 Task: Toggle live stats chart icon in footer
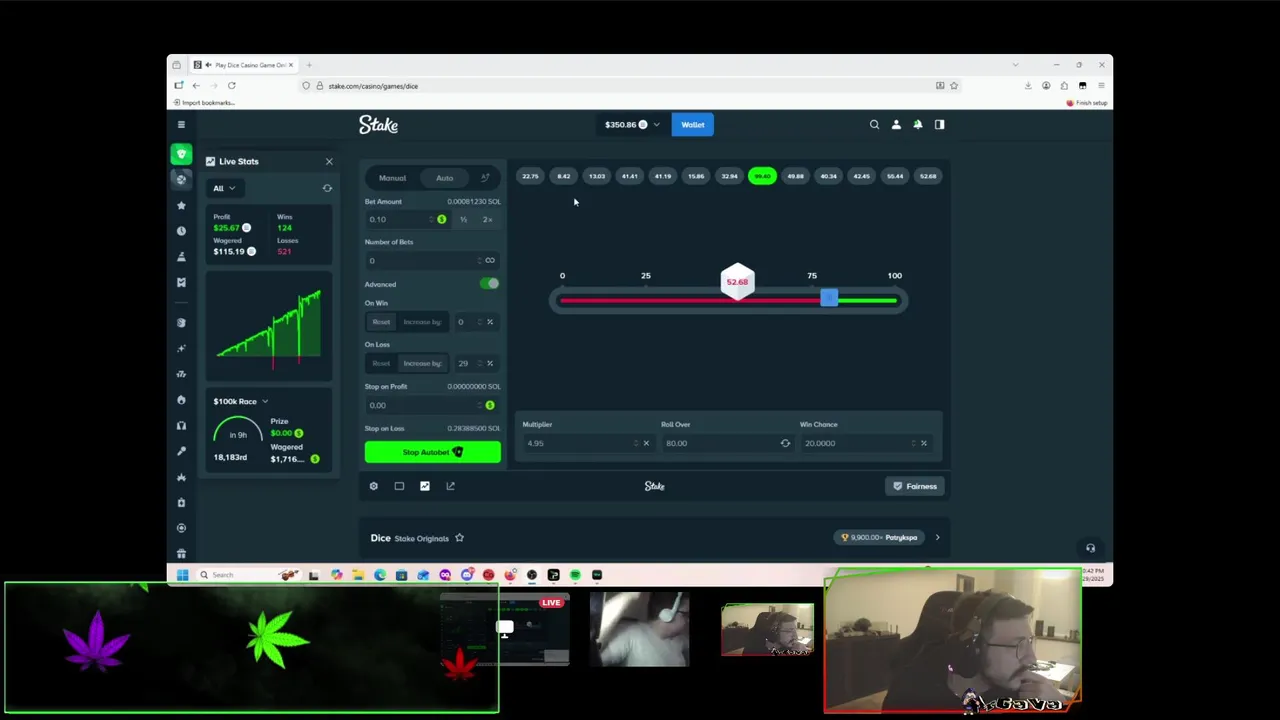[x=425, y=486]
